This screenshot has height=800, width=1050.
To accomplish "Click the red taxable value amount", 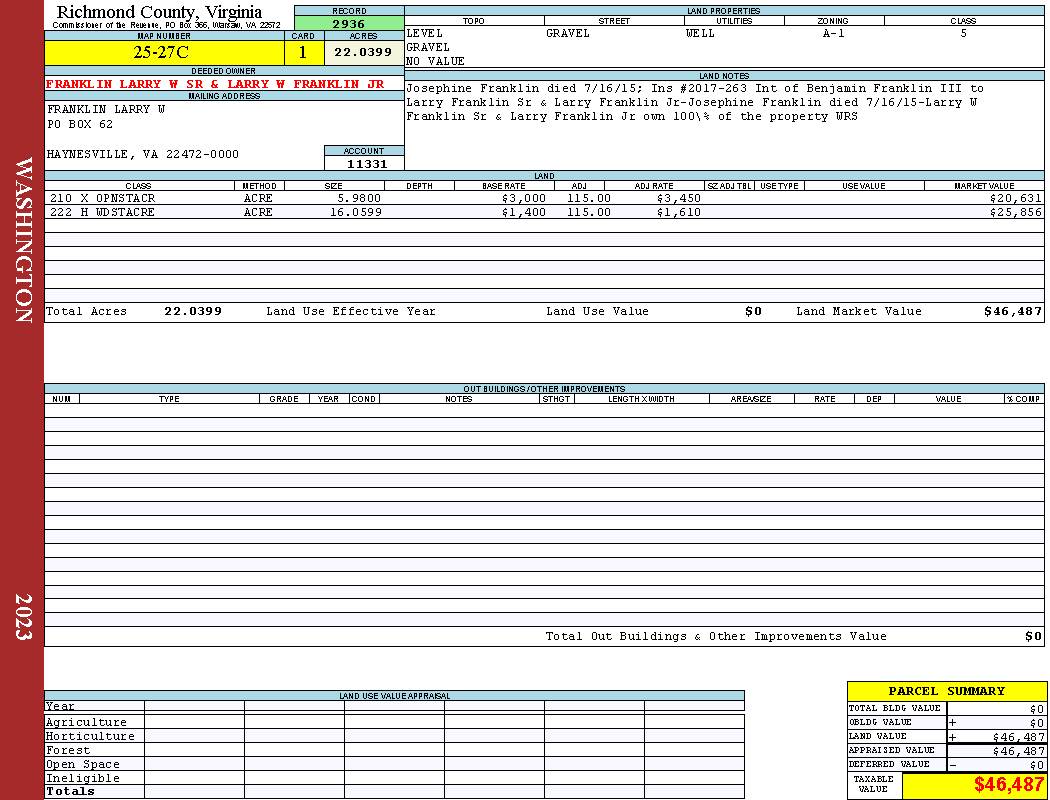I will coord(1008,784).
